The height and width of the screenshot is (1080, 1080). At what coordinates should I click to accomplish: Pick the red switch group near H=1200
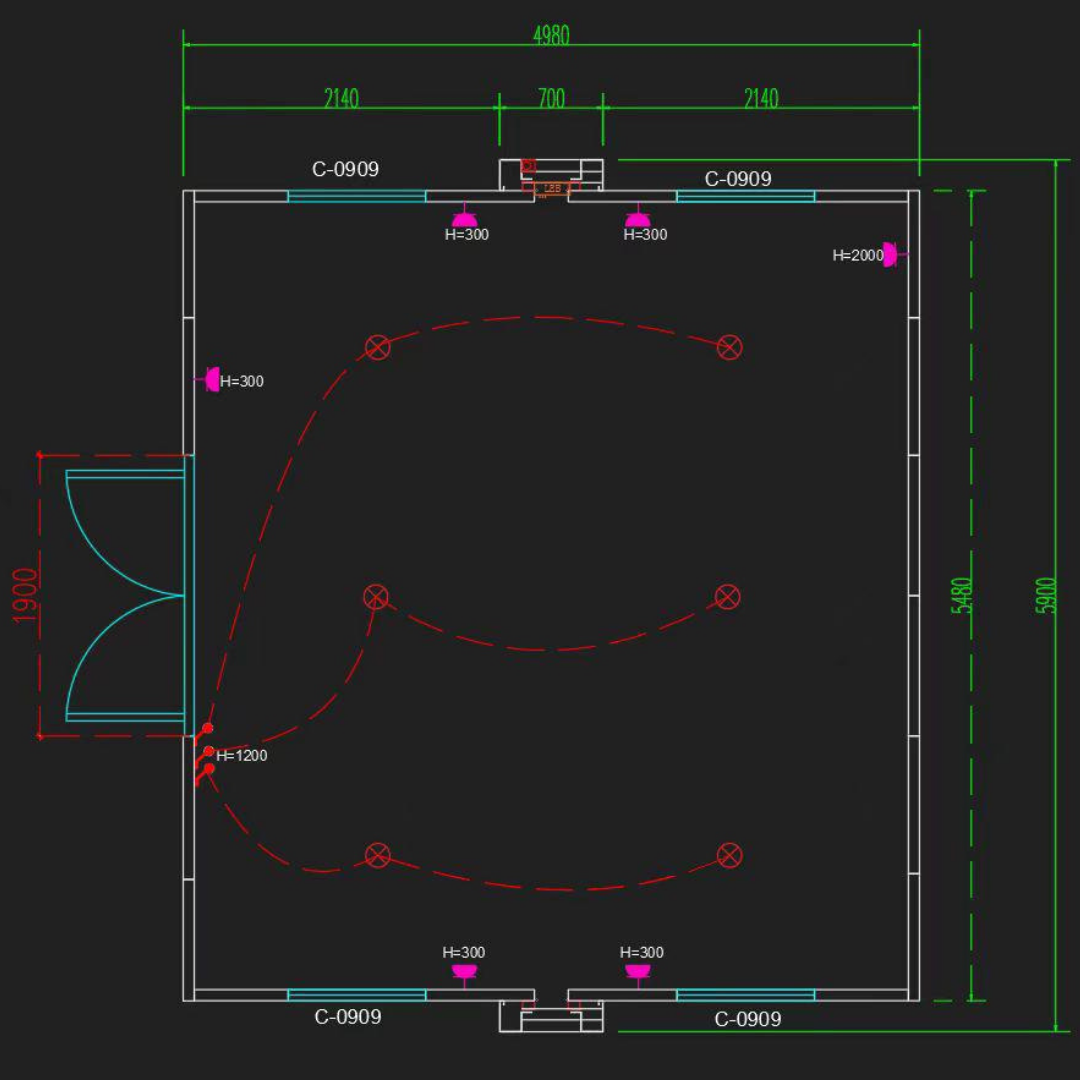click(x=204, y=754)
